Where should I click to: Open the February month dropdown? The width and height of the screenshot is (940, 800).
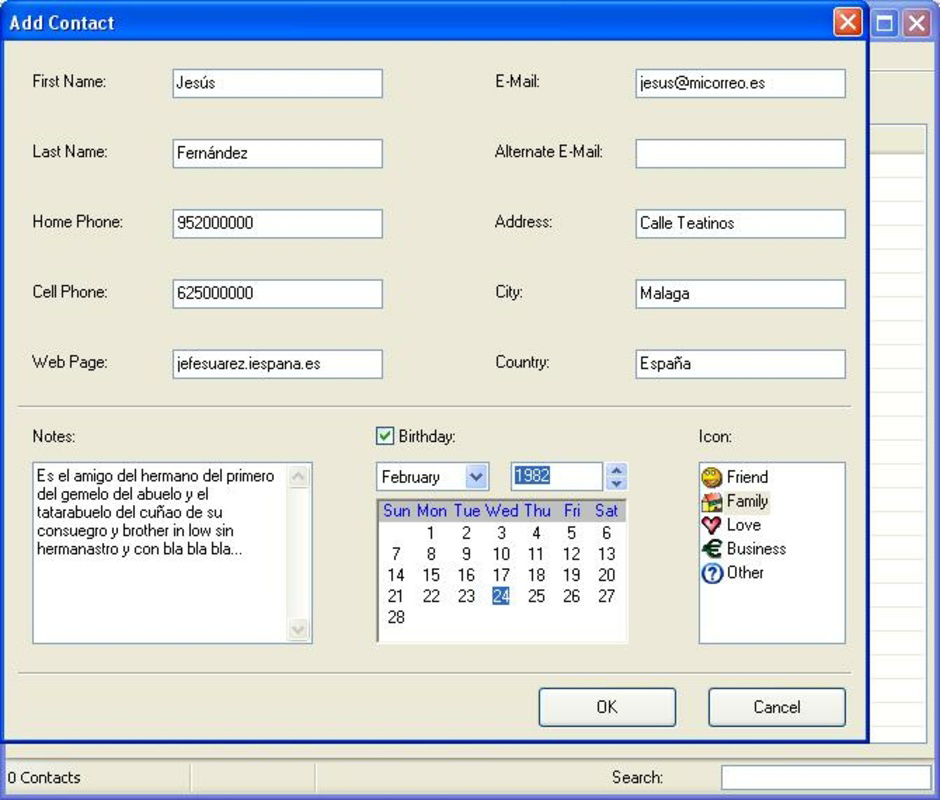tap(477, 477)
